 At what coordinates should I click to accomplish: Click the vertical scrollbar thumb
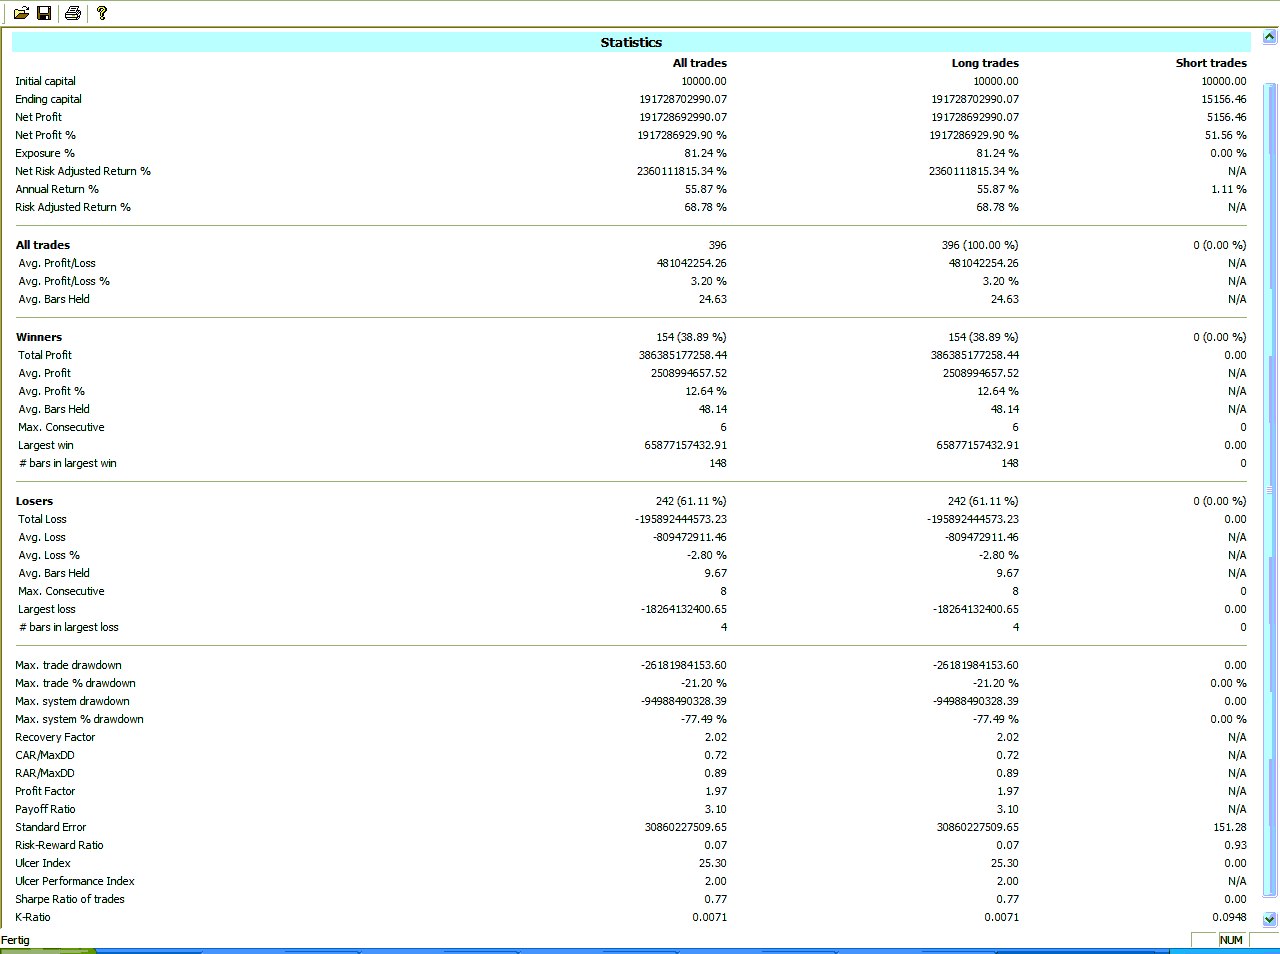(x=1270, y=490)
